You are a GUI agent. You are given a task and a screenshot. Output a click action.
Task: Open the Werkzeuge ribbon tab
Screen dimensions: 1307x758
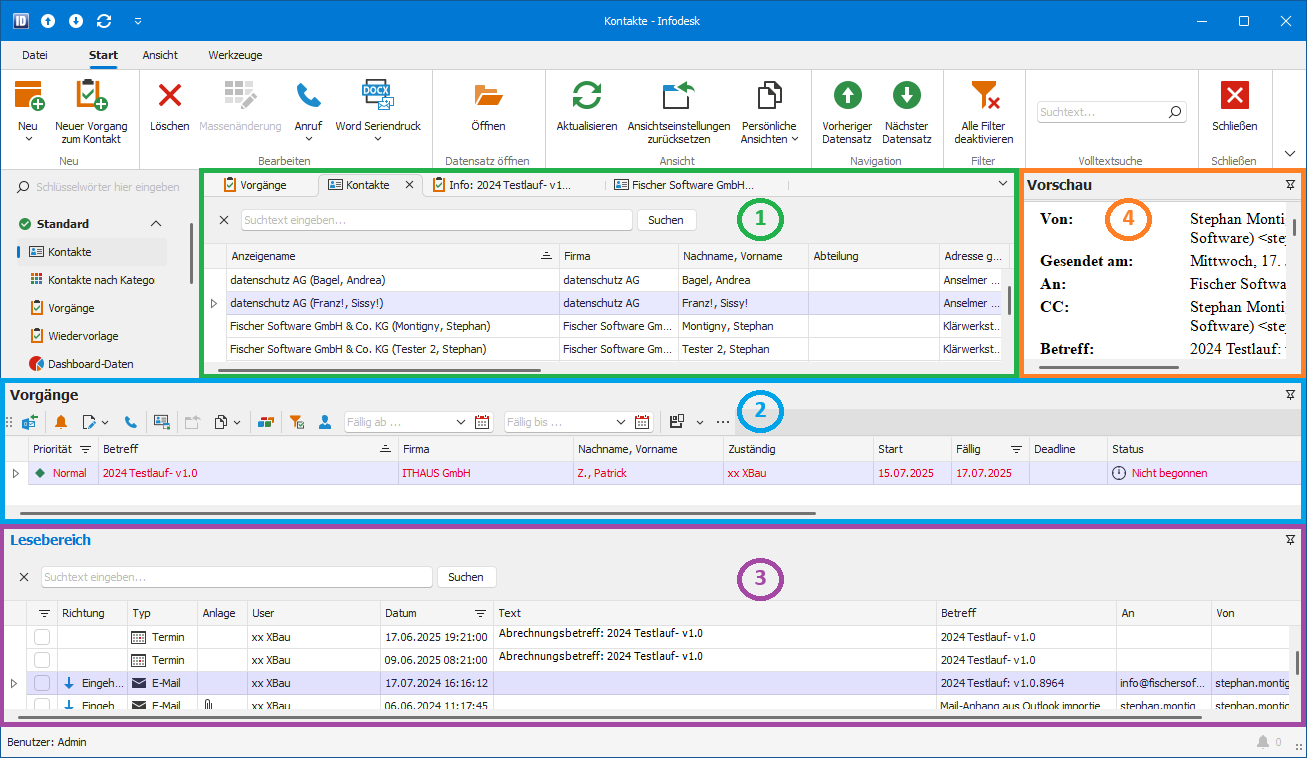[235, 55]
